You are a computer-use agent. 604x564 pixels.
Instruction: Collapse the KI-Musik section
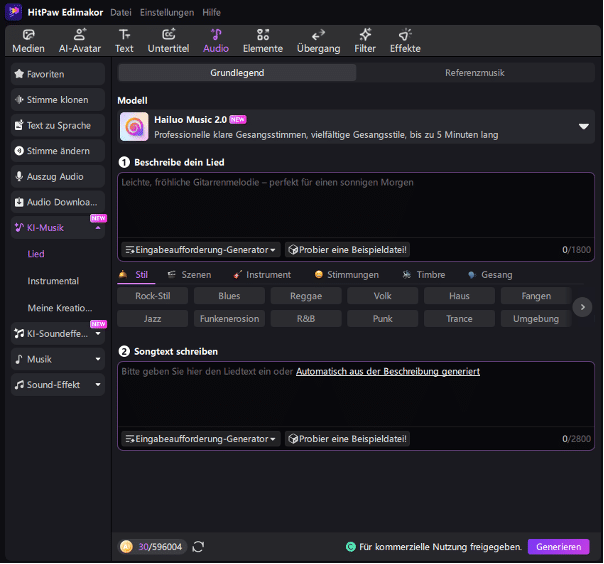98,228
